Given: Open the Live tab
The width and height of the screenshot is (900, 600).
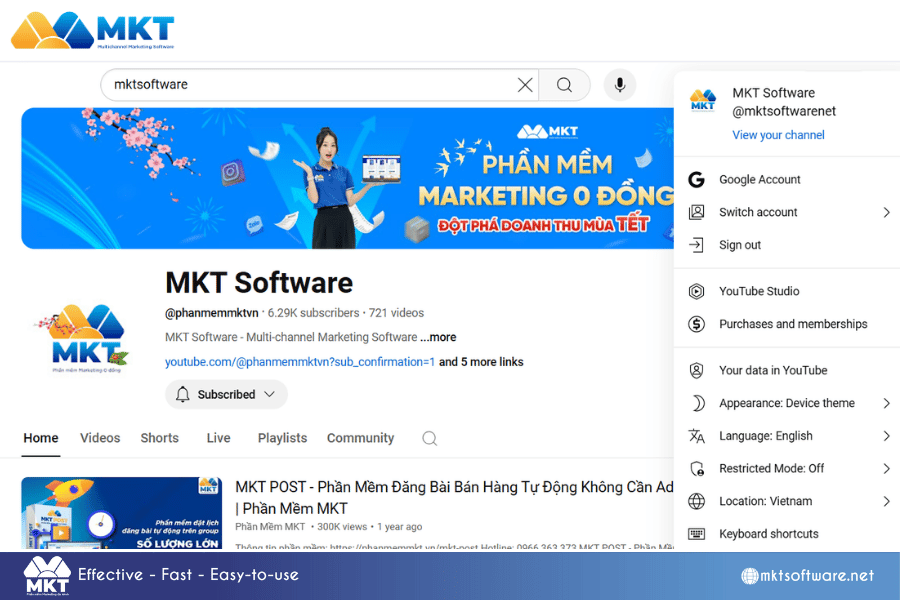Looking at the screenshot, I should [x=218, y=438].
